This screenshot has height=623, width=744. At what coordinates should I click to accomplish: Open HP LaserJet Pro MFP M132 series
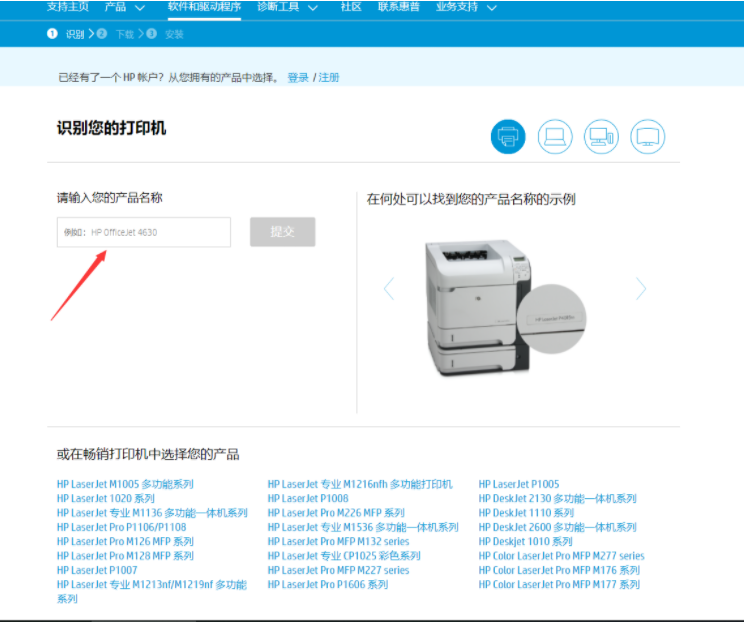(x=338, y=541)
